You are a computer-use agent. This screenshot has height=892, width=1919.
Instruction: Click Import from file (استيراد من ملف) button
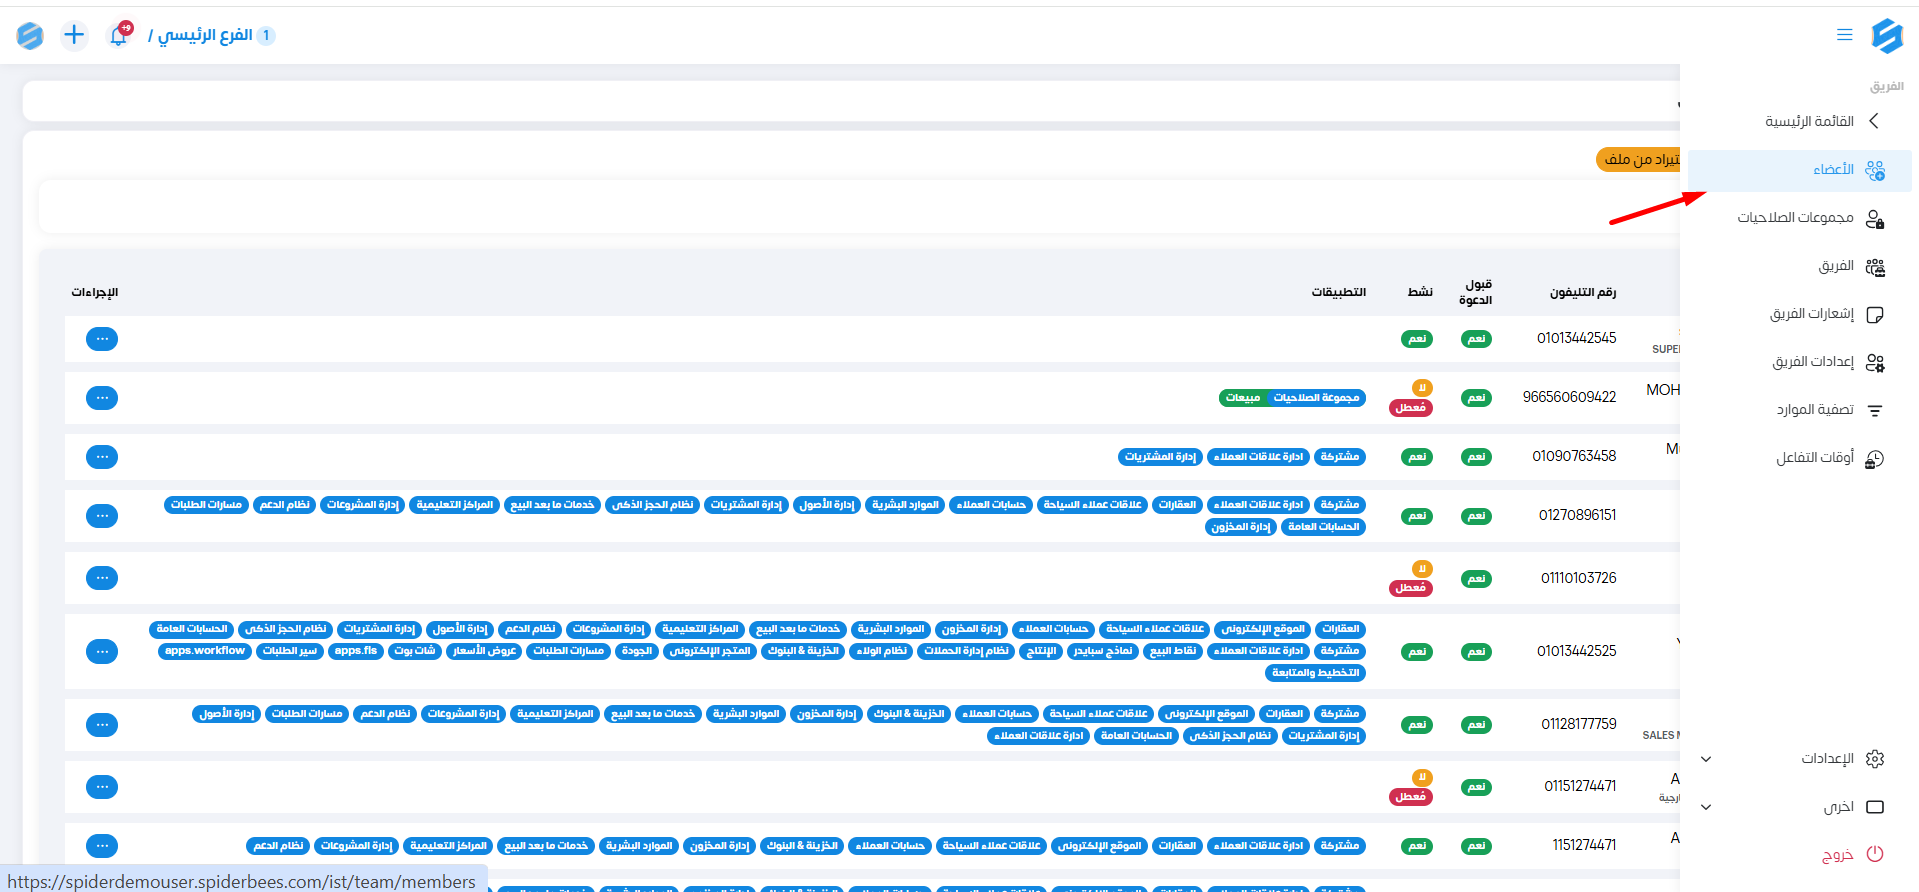coord(1640,160)
